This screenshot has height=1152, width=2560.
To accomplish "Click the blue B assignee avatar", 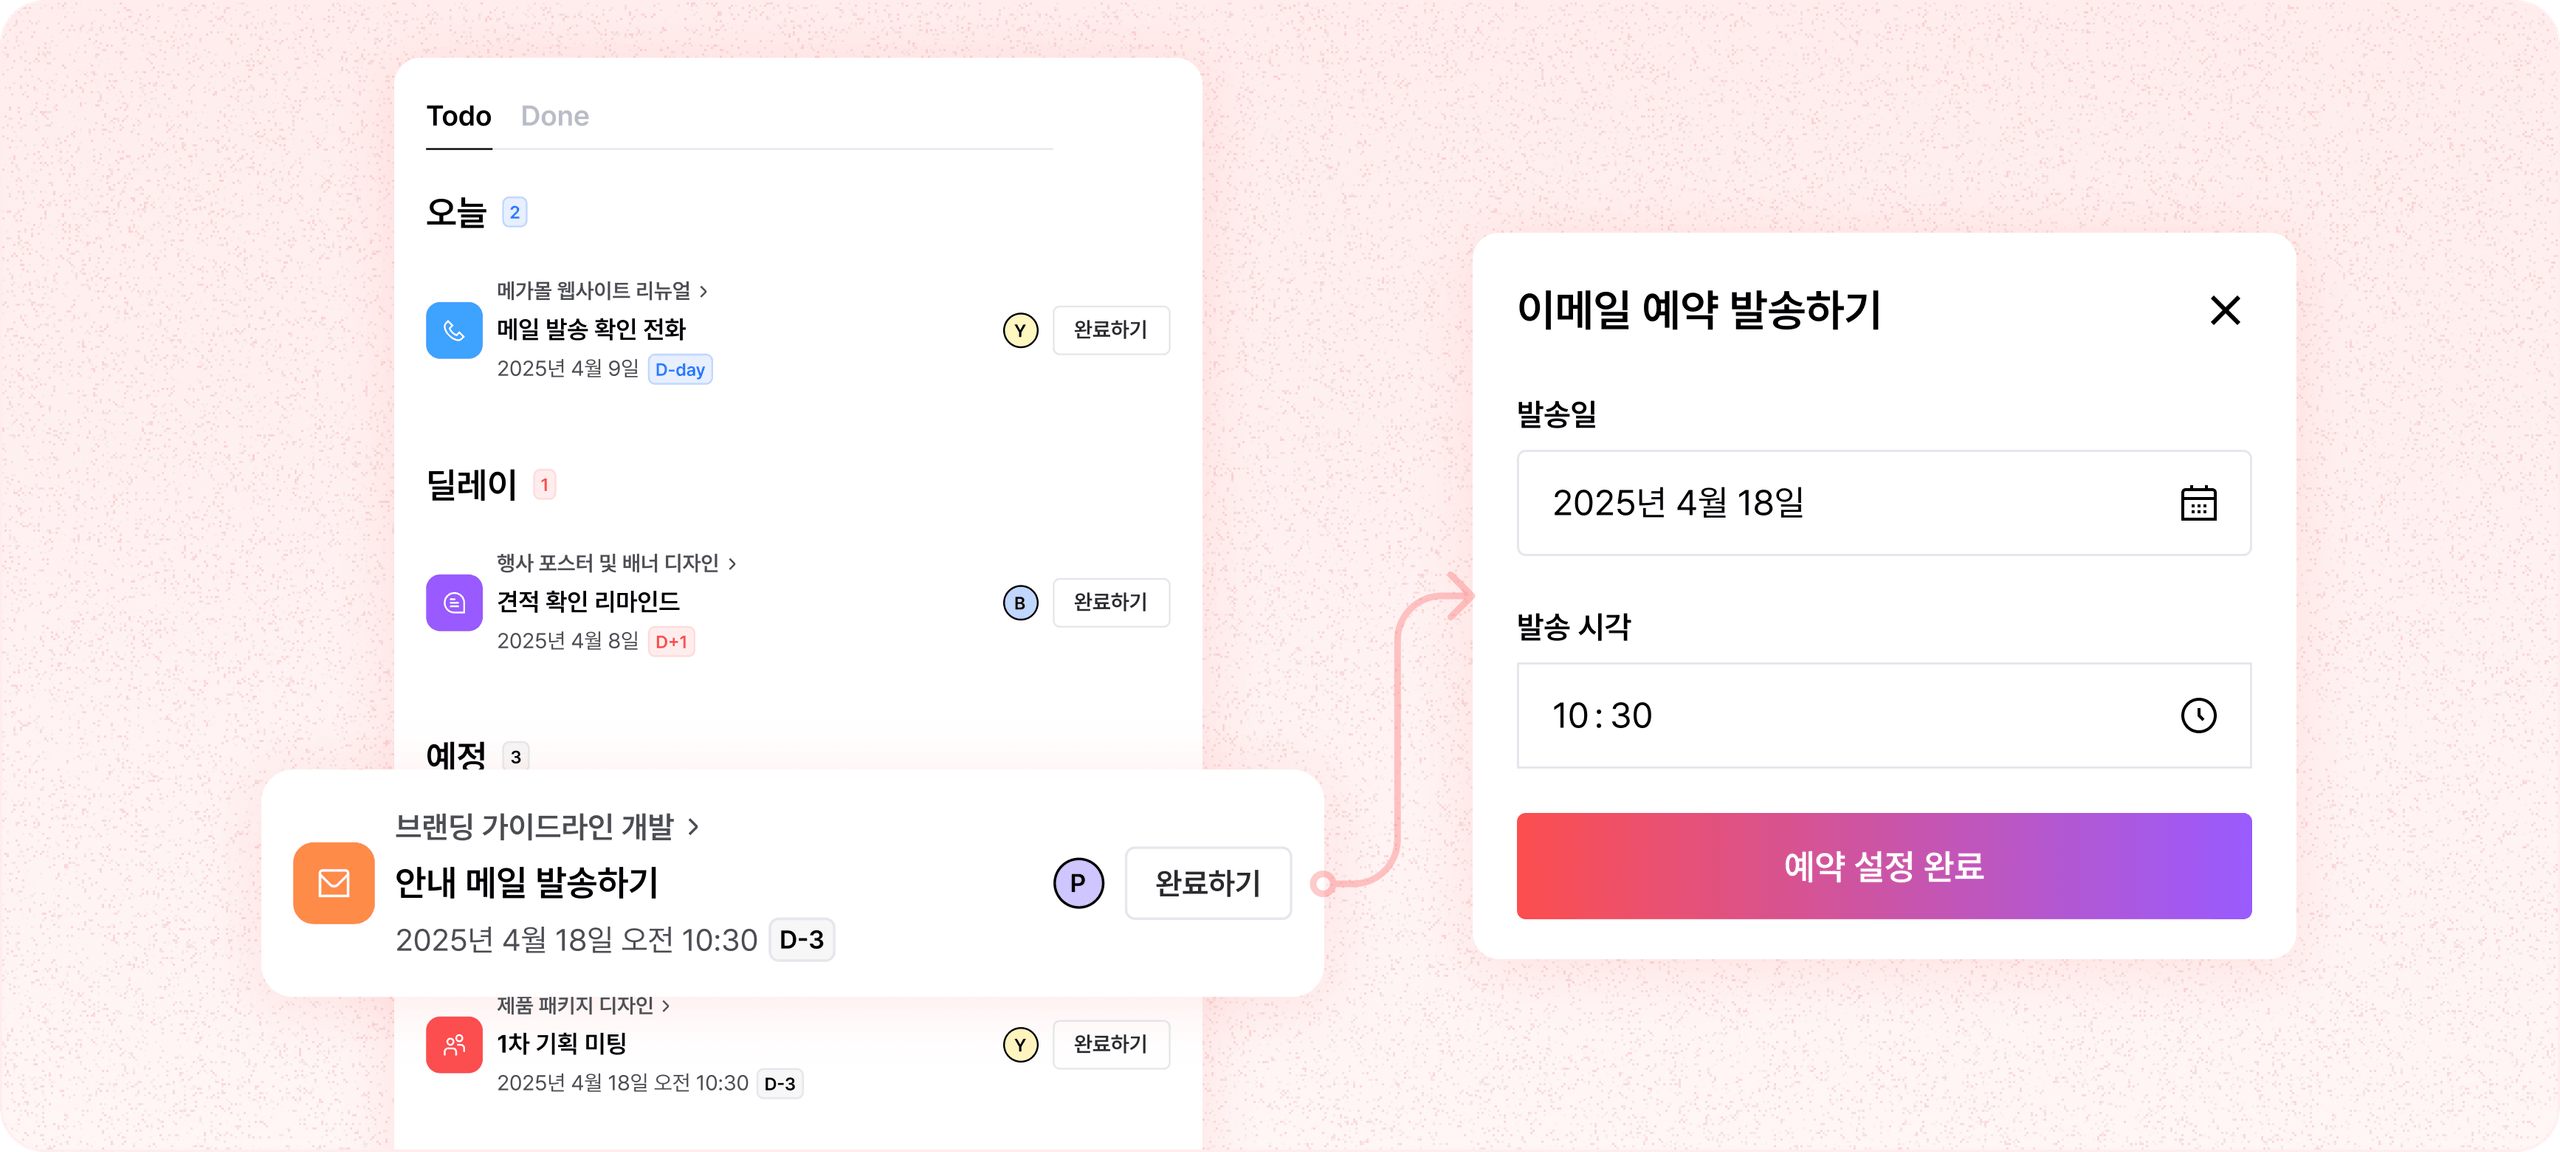I will coord(1020,603).
